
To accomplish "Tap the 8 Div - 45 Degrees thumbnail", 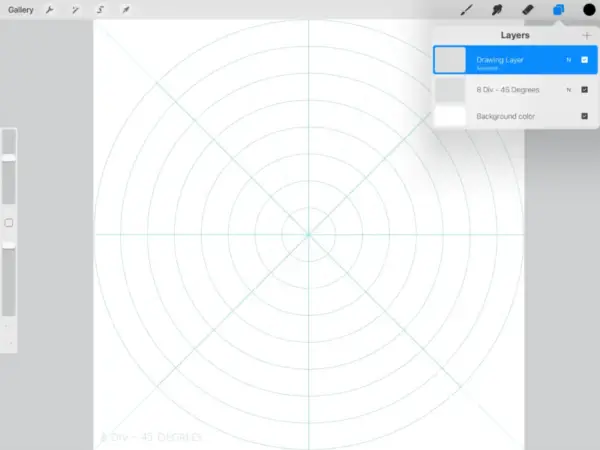I will pos(450,90).
